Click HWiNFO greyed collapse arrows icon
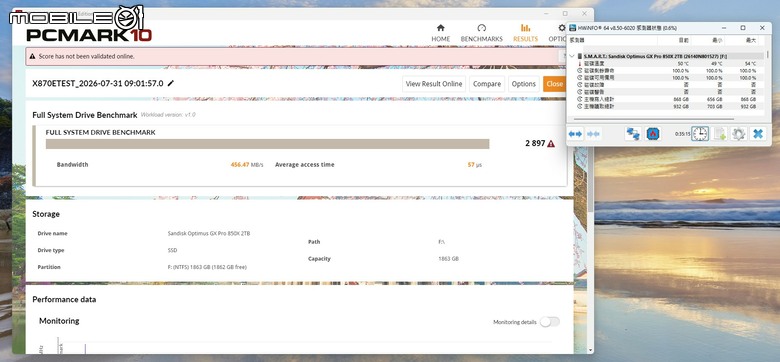Viewport: 780px width, 362px height. click(593, 134)
